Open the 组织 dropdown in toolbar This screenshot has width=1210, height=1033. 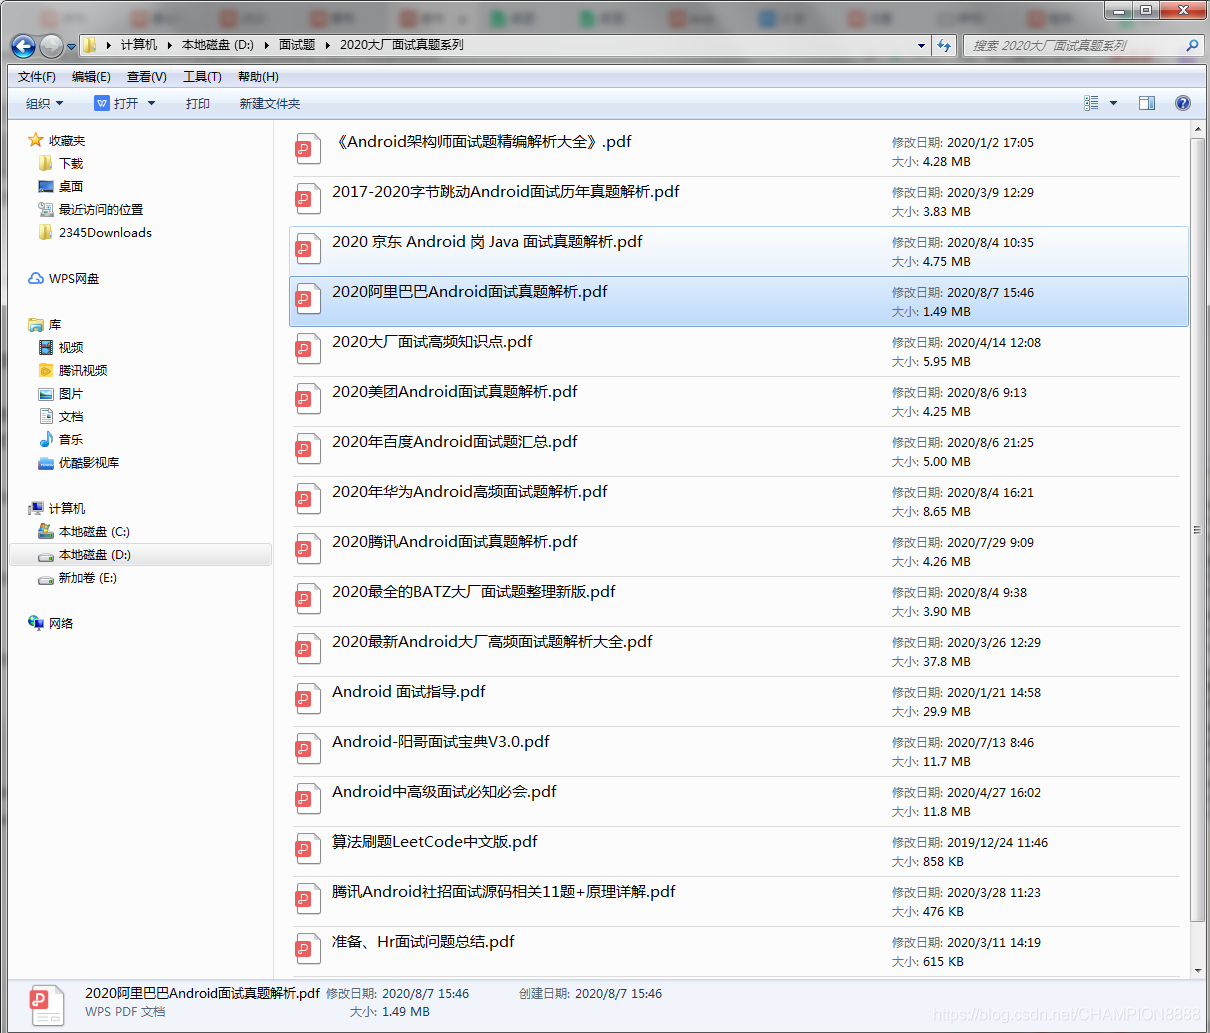point(45,104)
